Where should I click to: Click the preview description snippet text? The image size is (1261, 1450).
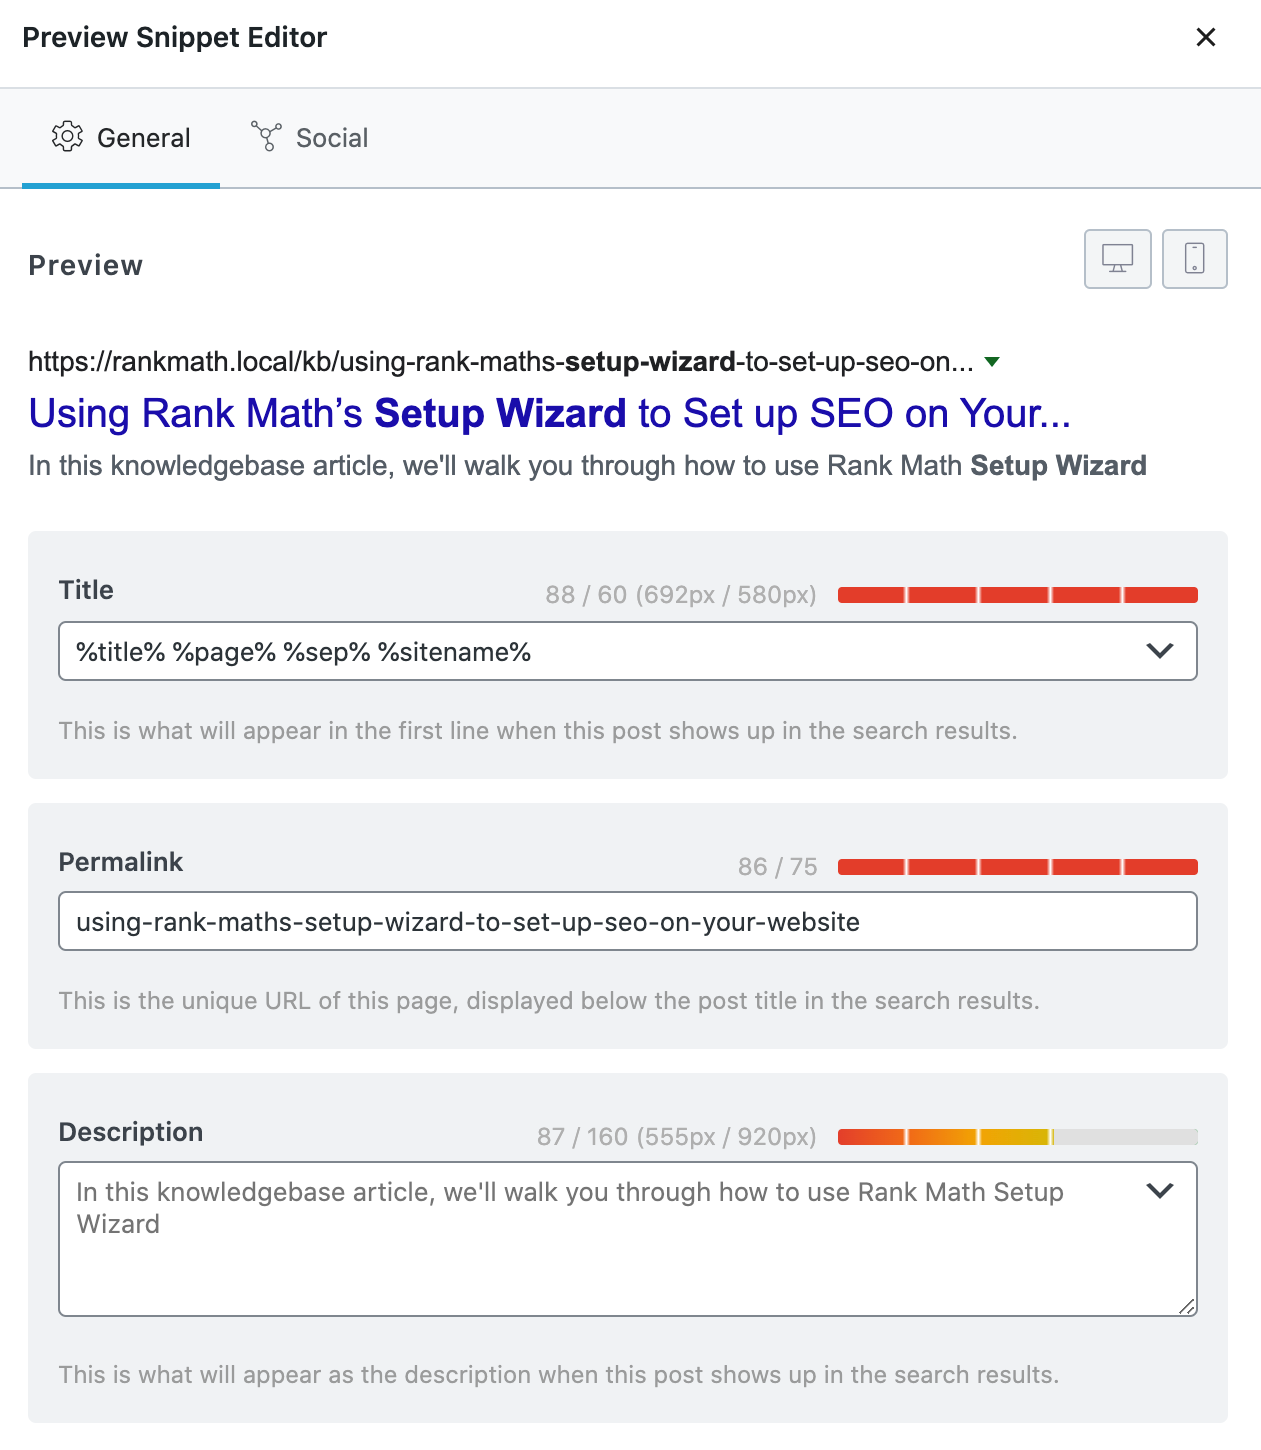(587, 466)
